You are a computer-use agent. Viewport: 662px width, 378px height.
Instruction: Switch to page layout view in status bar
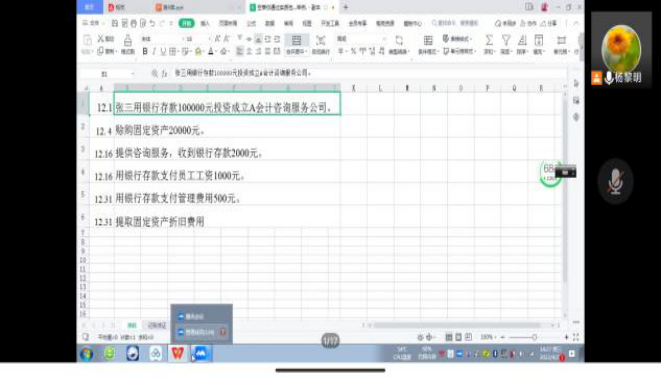click(x=459, y=337)
